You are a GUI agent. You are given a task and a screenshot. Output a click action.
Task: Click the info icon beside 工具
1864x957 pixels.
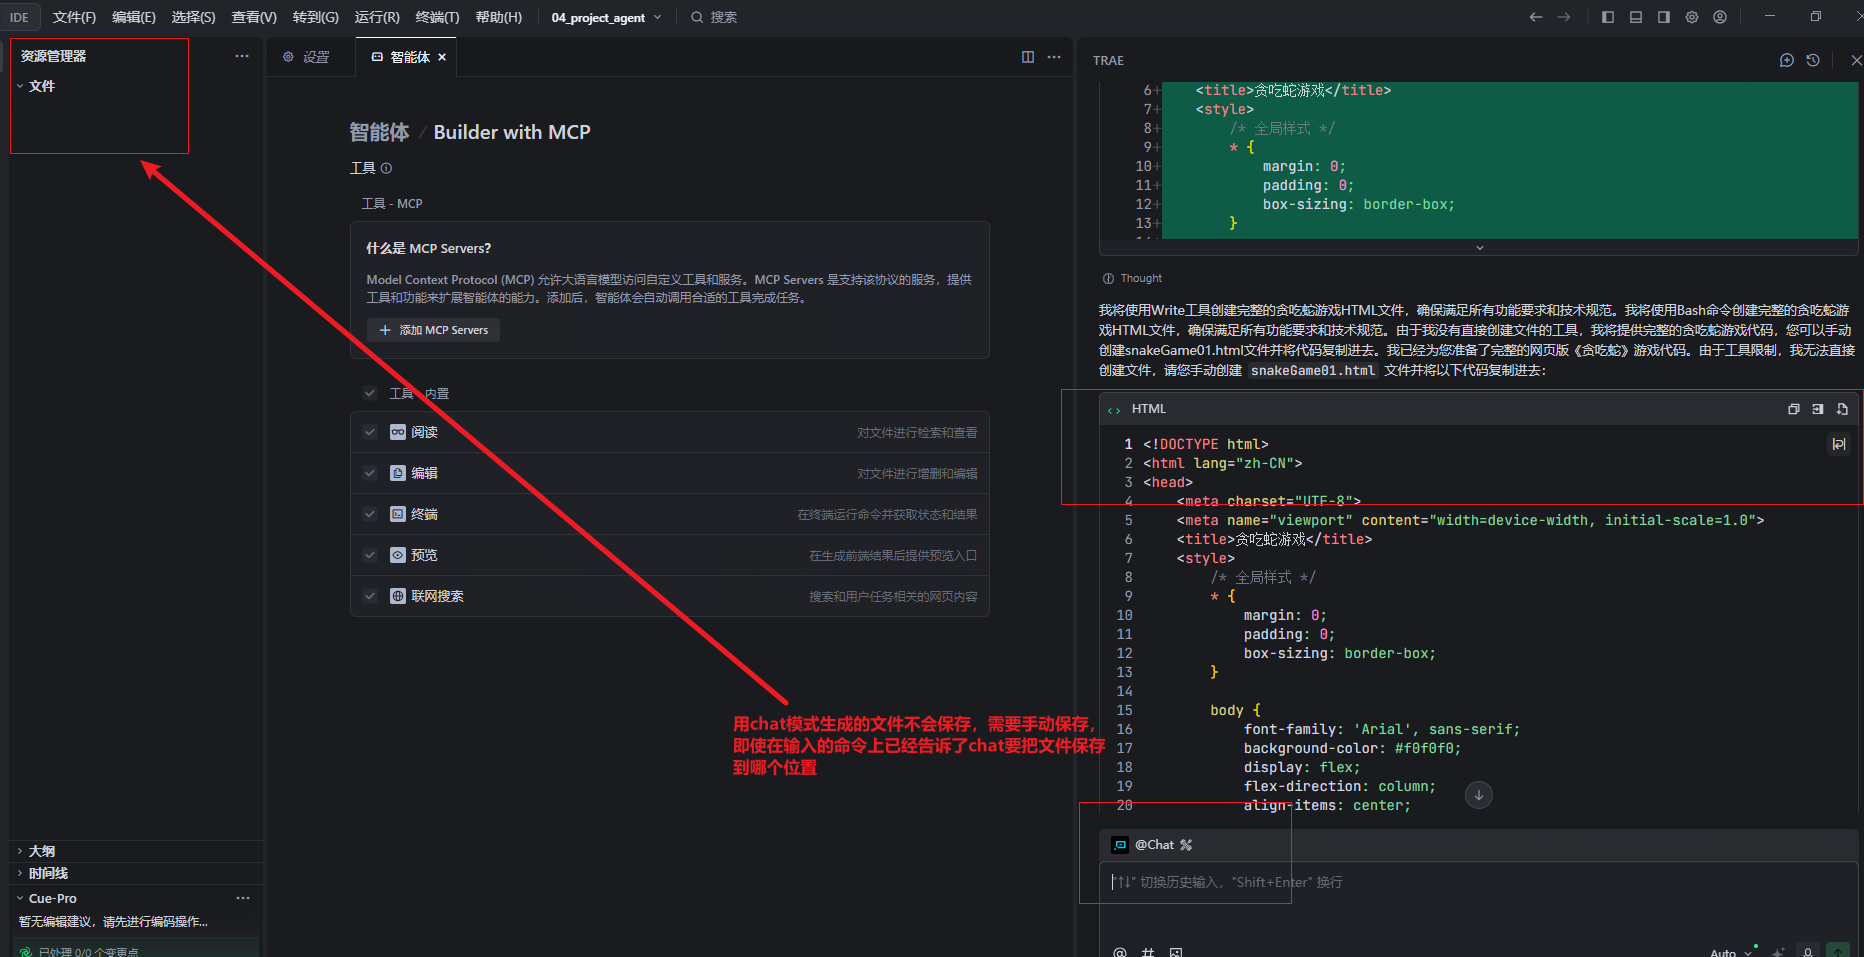[x=386, y=168]
